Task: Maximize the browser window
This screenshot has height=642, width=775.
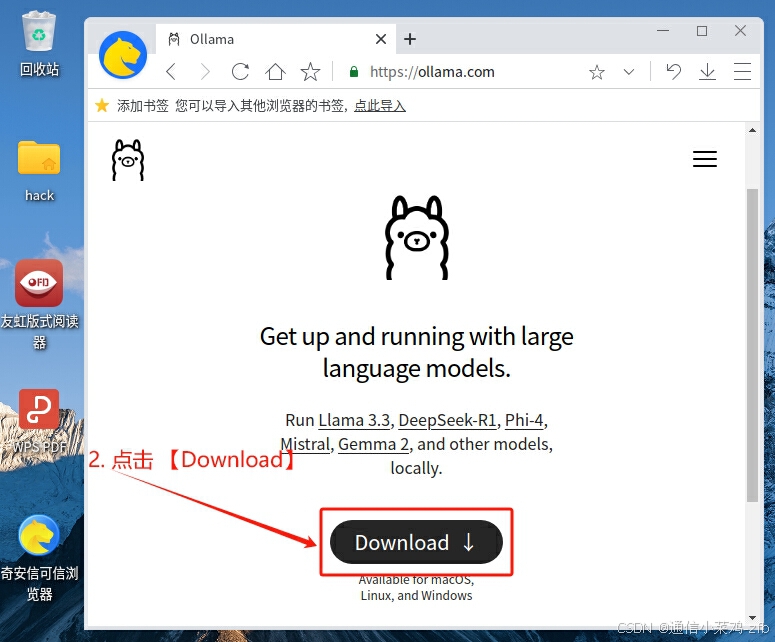Action: pyautogui.click(x=701, y=31)
